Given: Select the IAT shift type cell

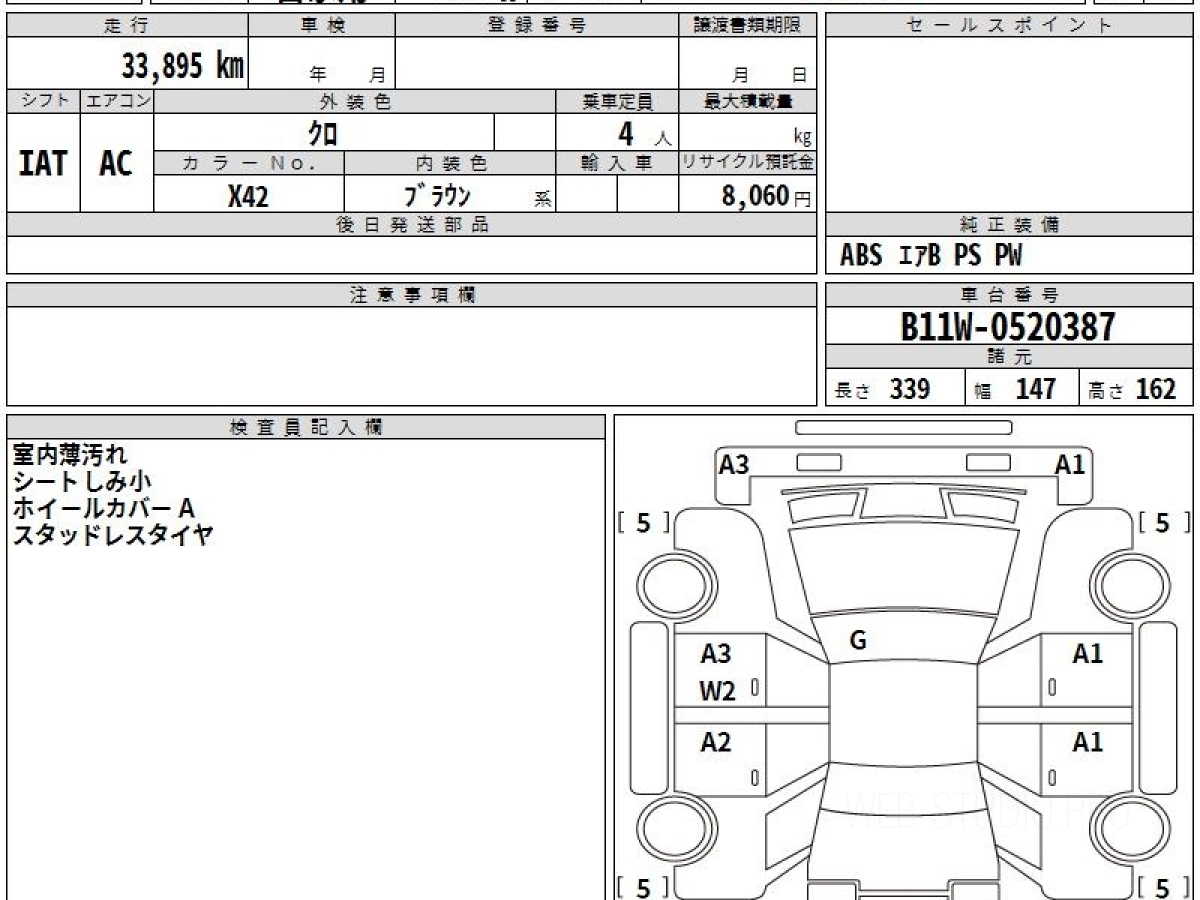Looking at the screenshot, I should [43, 163].
